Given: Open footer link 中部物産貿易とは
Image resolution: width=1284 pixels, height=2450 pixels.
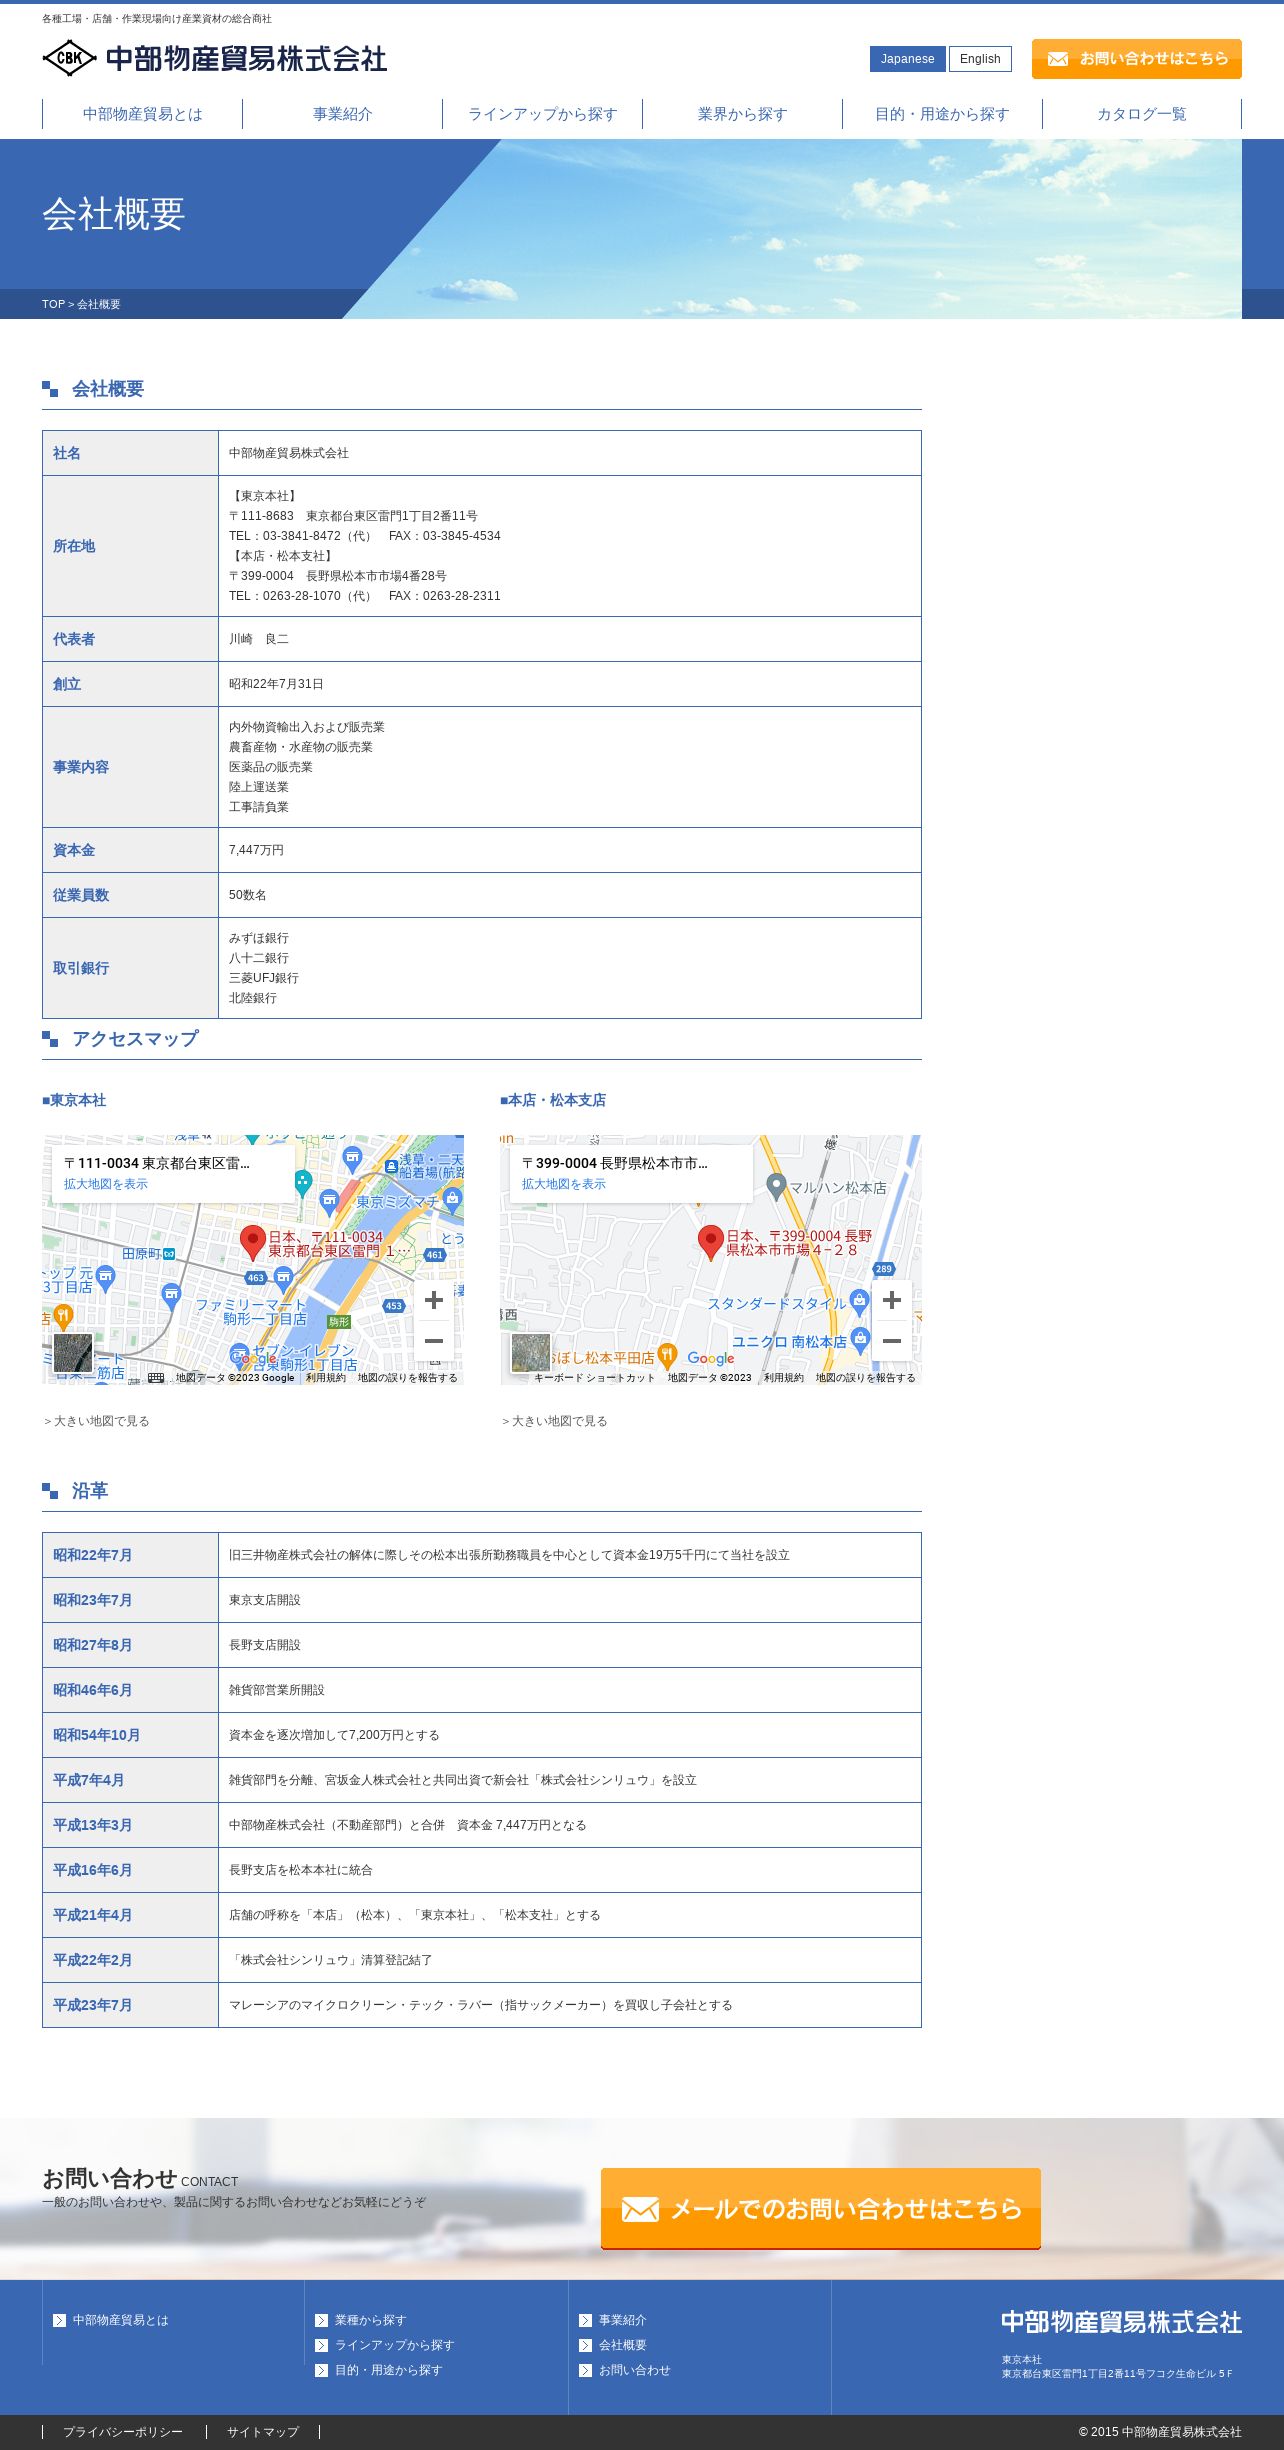Looking at the screenshot, I should (120, 2320).
